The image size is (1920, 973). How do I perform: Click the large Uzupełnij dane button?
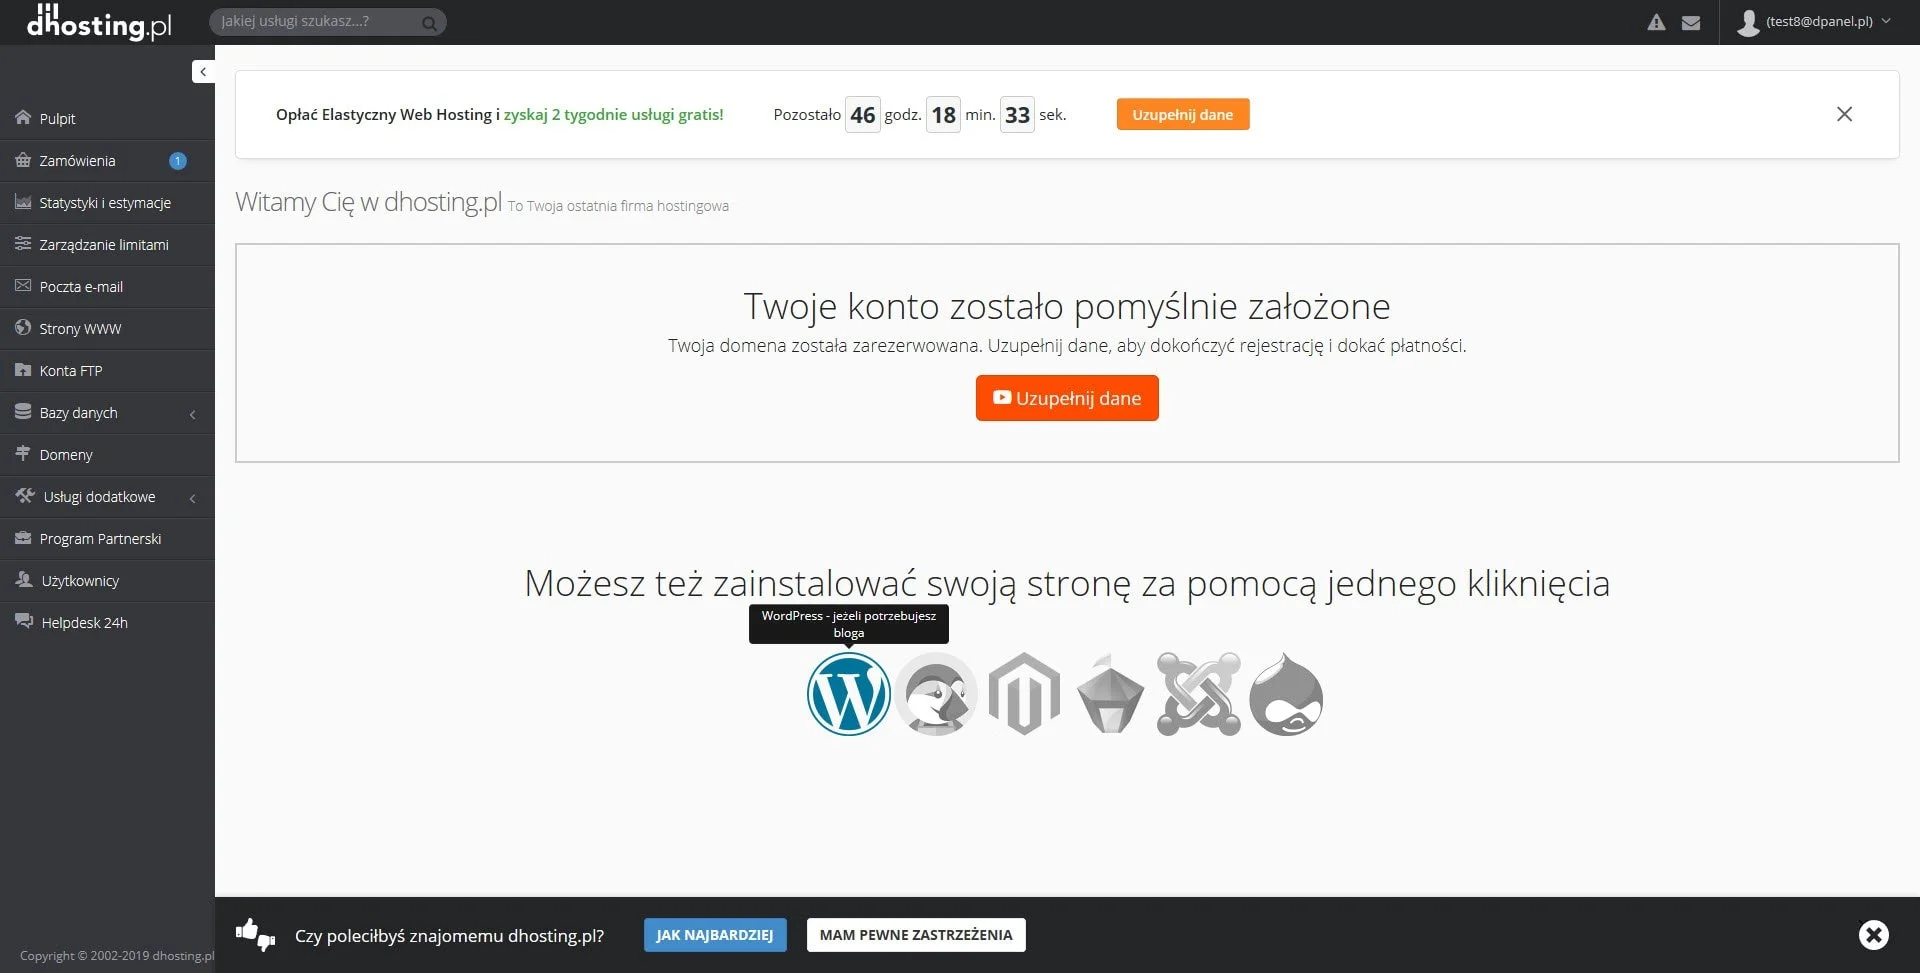point(1067,398)
